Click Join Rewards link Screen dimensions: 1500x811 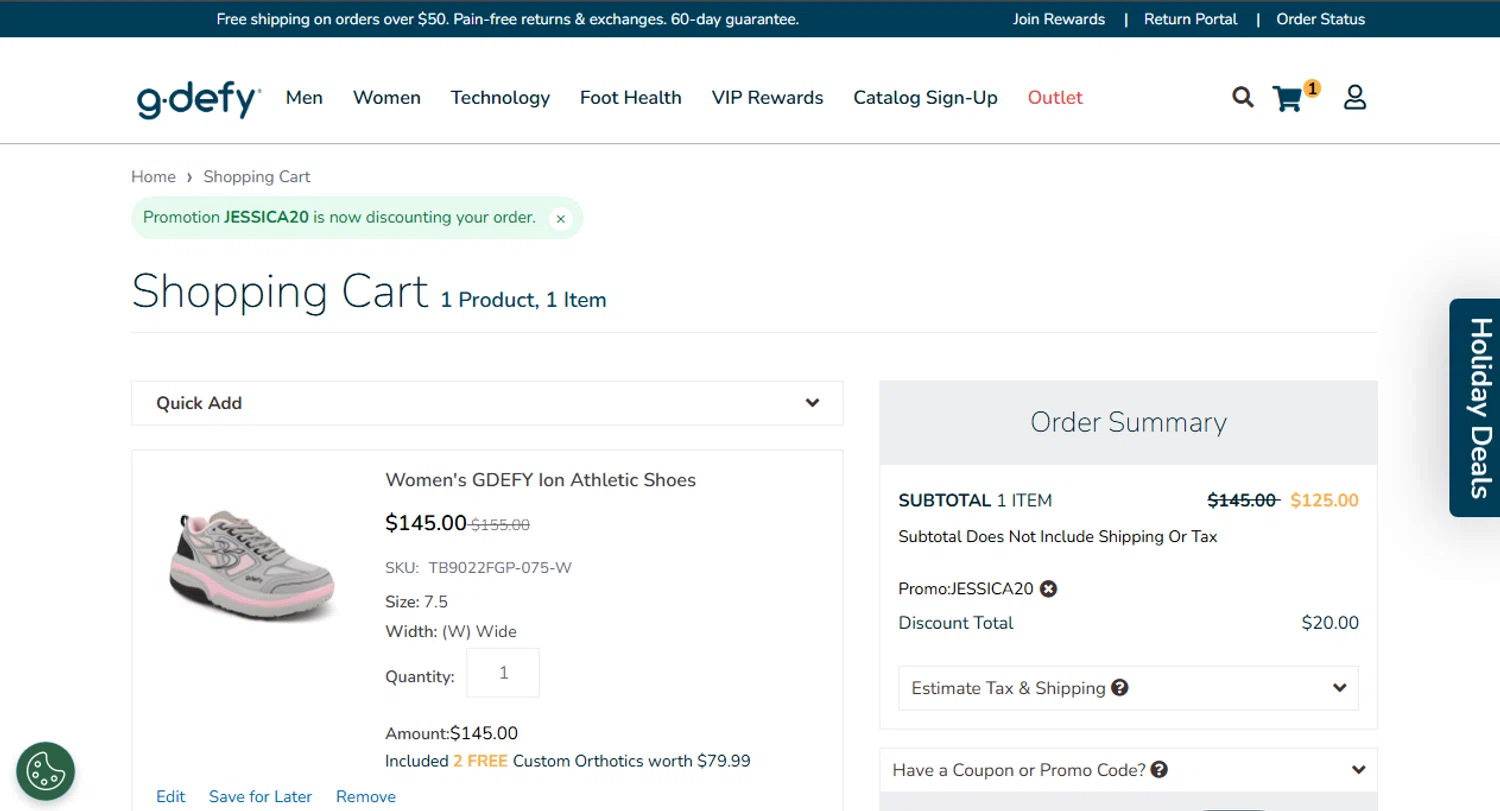pos(1059,19)
